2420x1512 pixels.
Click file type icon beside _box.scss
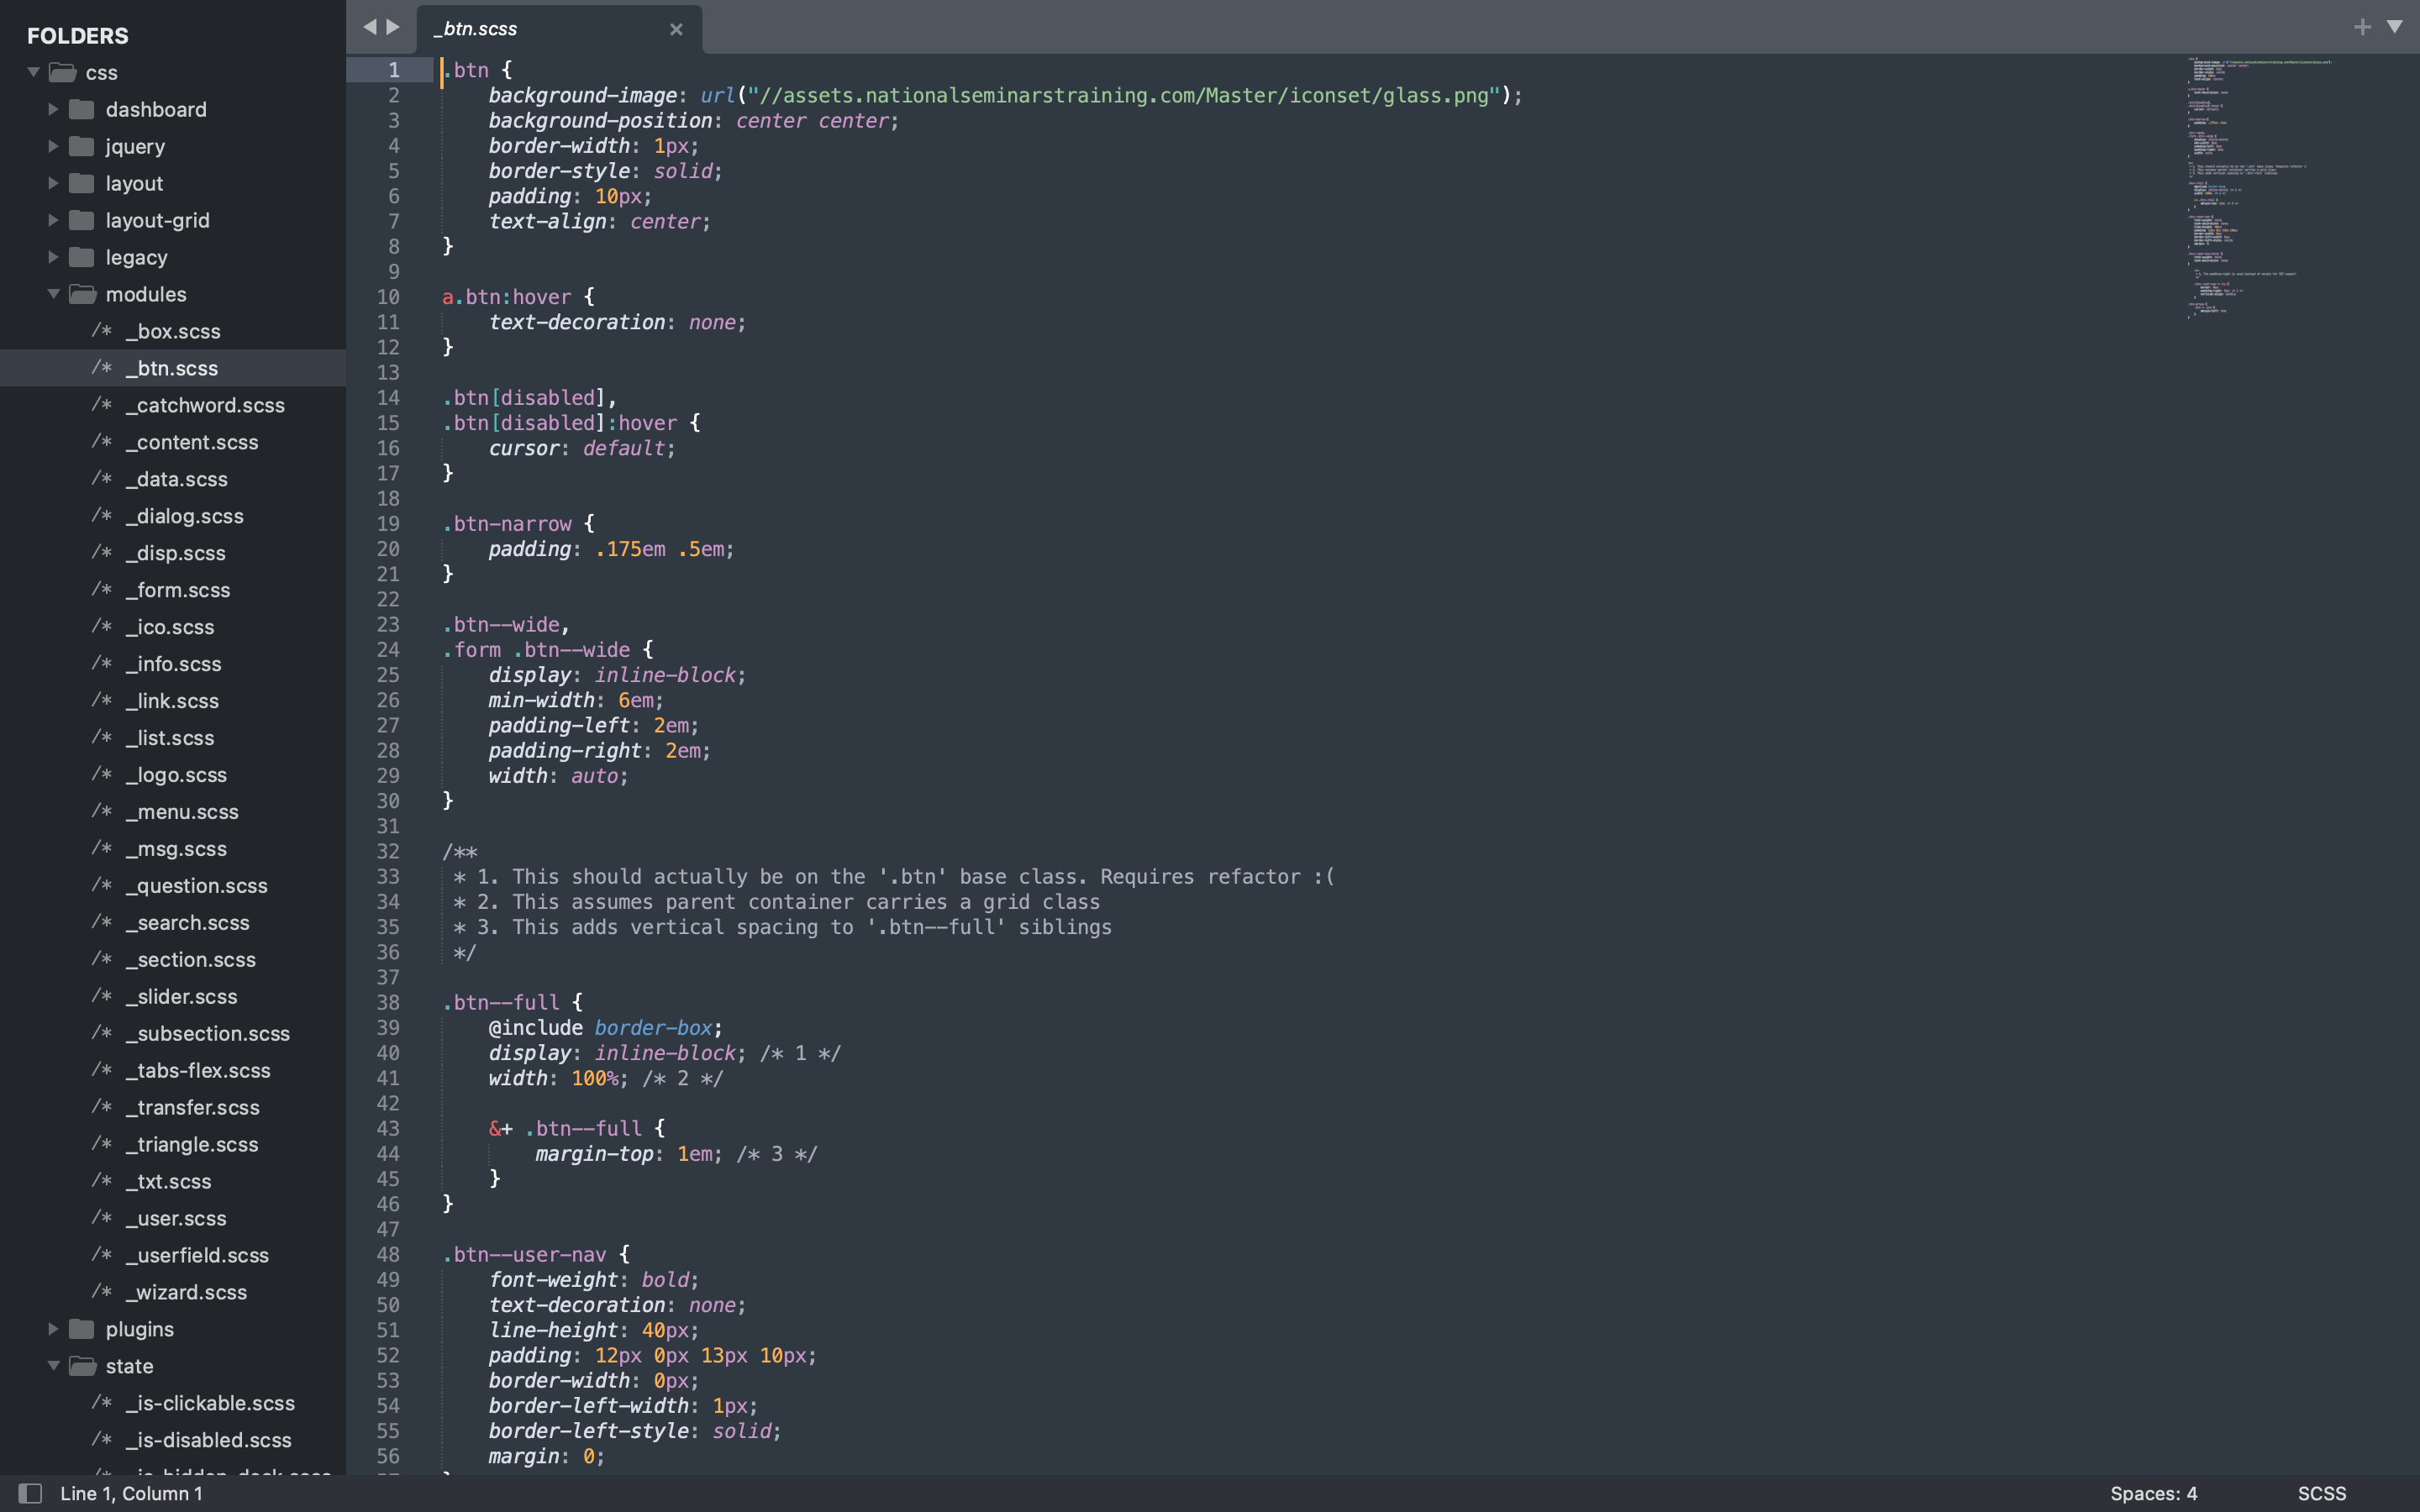click(x=102, y=331)
